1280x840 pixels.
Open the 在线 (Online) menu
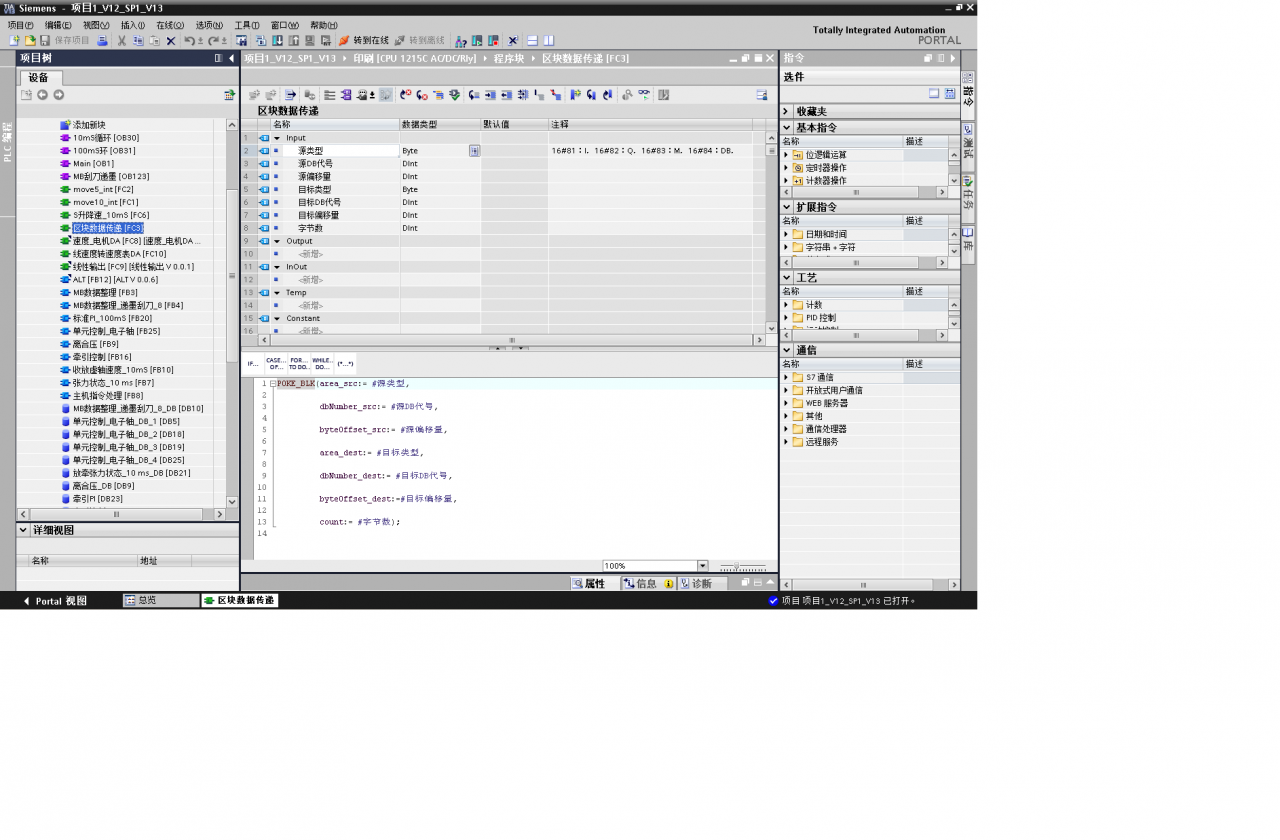(x=171, y=25)
